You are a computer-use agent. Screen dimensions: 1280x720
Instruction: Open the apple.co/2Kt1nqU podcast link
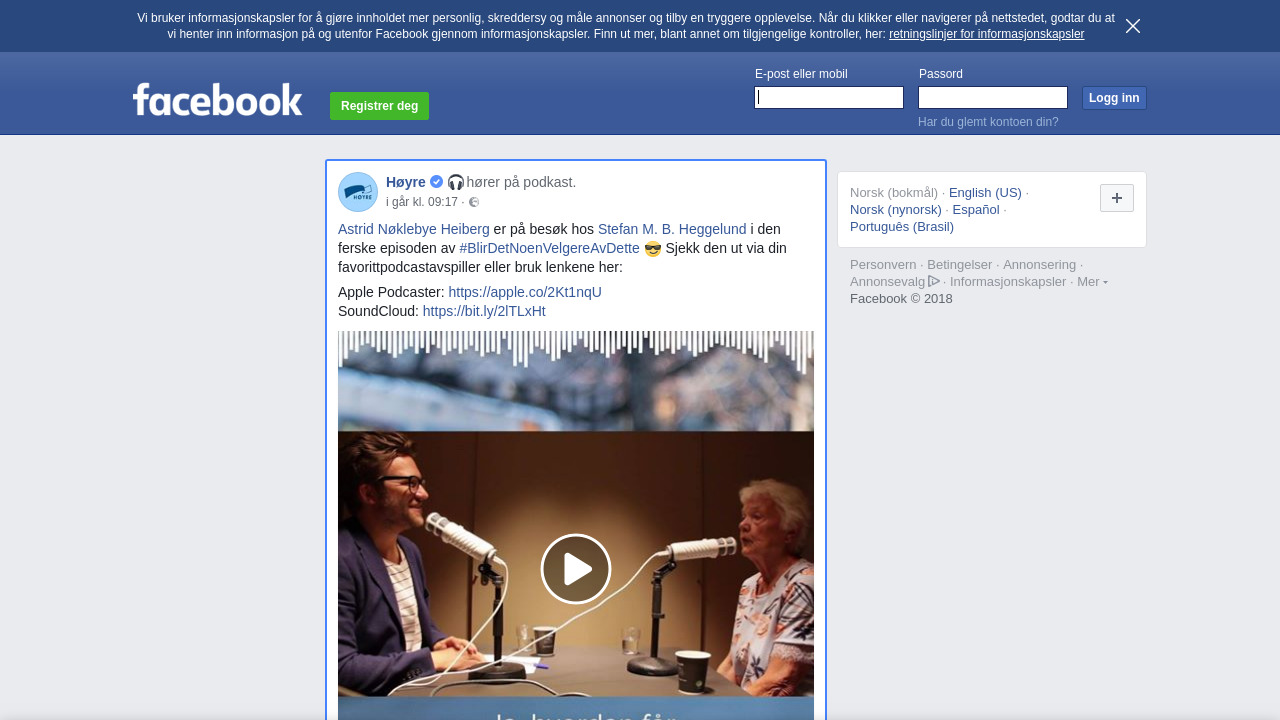(525, 292)
